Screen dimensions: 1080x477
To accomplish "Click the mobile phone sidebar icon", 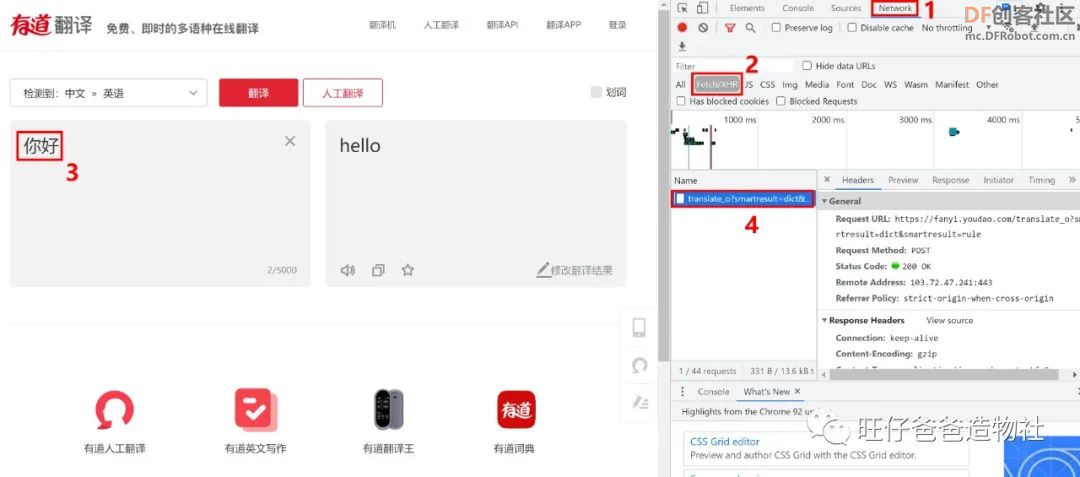I will click(x=638, y=328).
